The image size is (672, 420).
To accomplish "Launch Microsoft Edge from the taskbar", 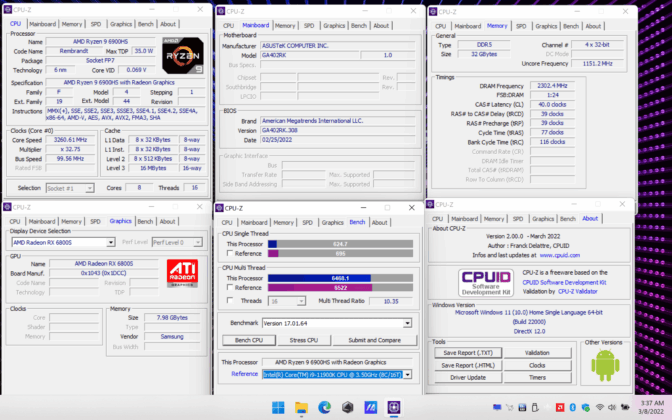I will (324, 407).
